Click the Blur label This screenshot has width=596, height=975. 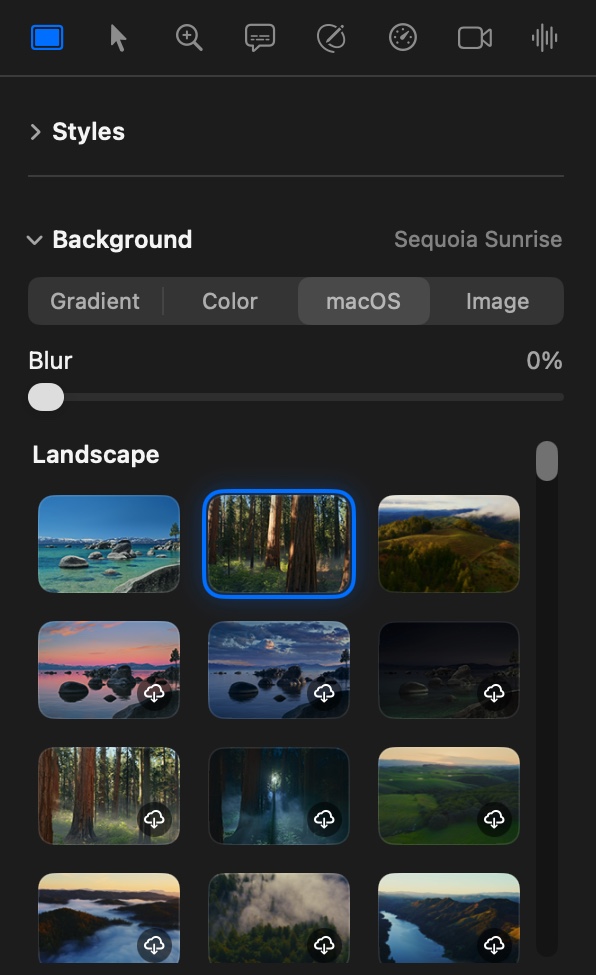pyautogui.click(x=50, y=361)
